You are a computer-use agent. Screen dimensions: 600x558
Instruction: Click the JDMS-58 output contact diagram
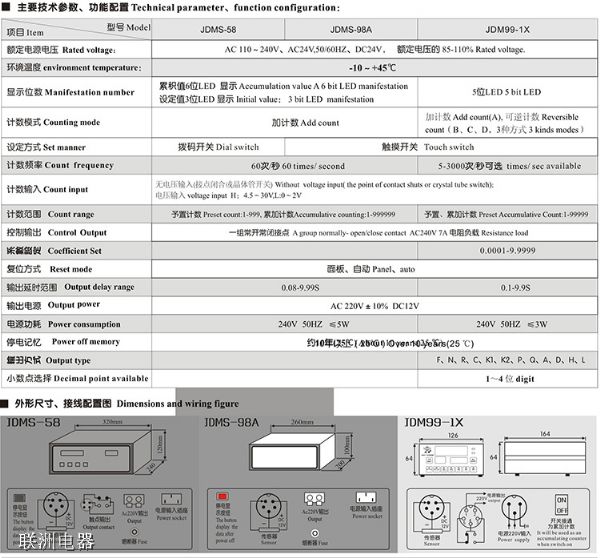click(96, 504)
